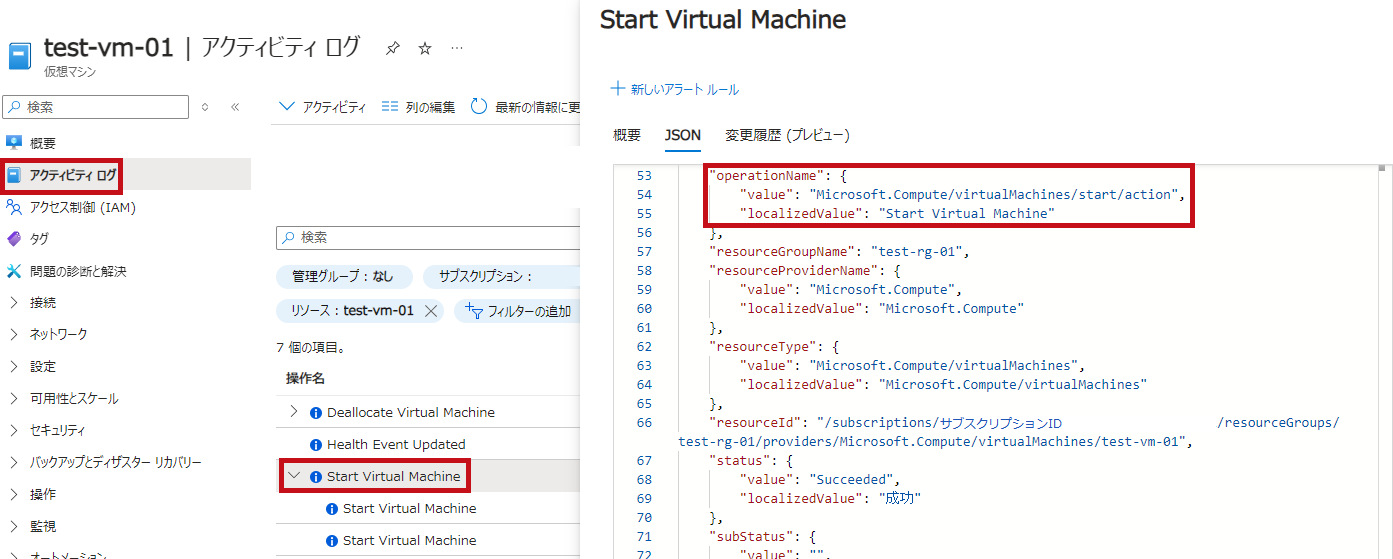Click the 操作名 column header
The height and width of the screenshot is (559, 1393).
pos(305,378)
